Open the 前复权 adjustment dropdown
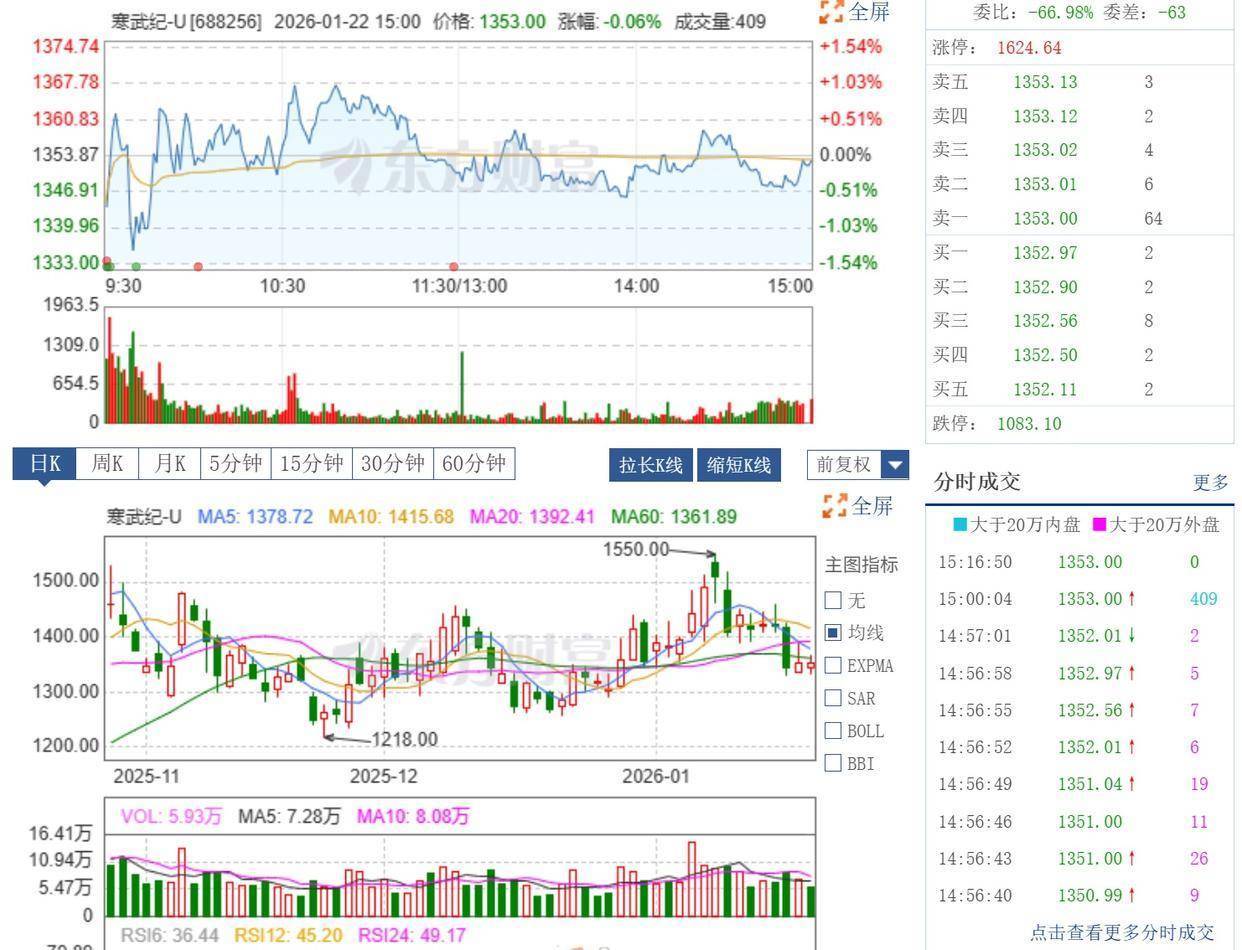Viewport: 1242px width, 950px height. 844,465
